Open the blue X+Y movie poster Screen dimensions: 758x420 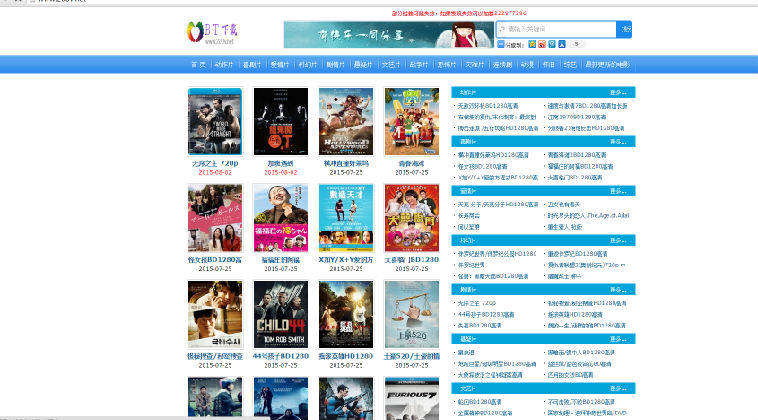coord(346,217)
